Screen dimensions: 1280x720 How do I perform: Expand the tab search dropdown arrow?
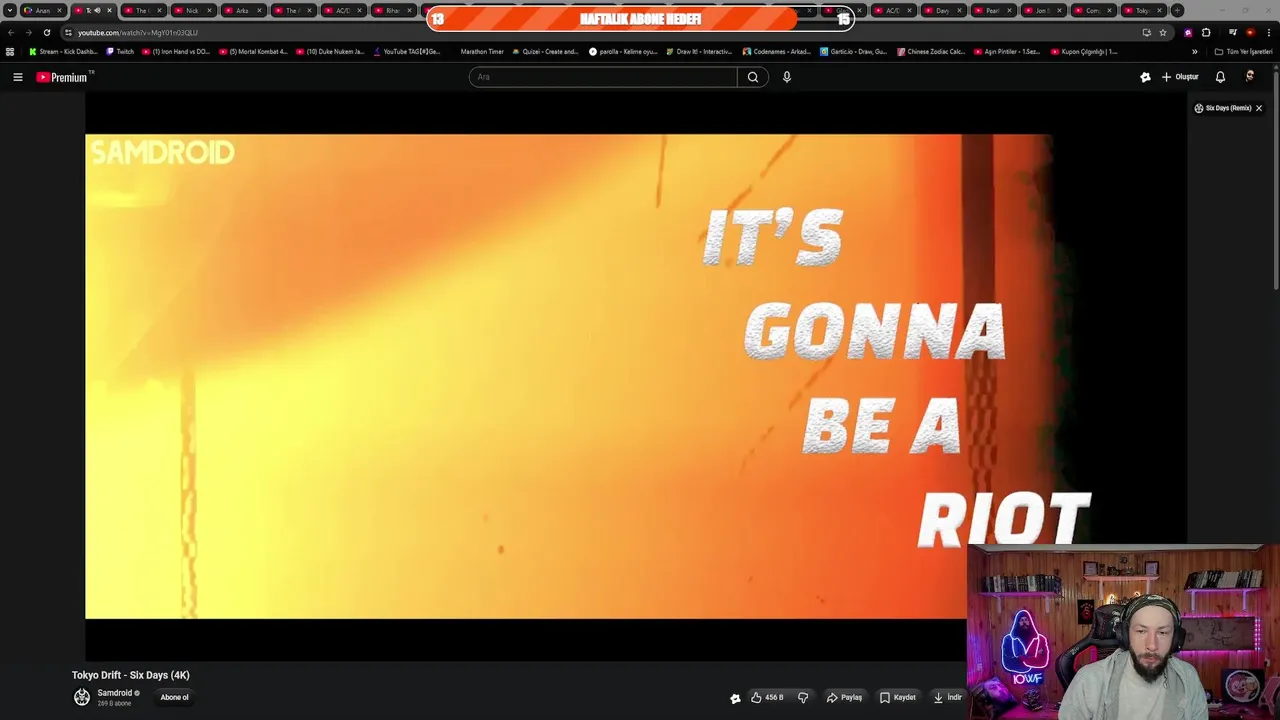coord(10,10)
